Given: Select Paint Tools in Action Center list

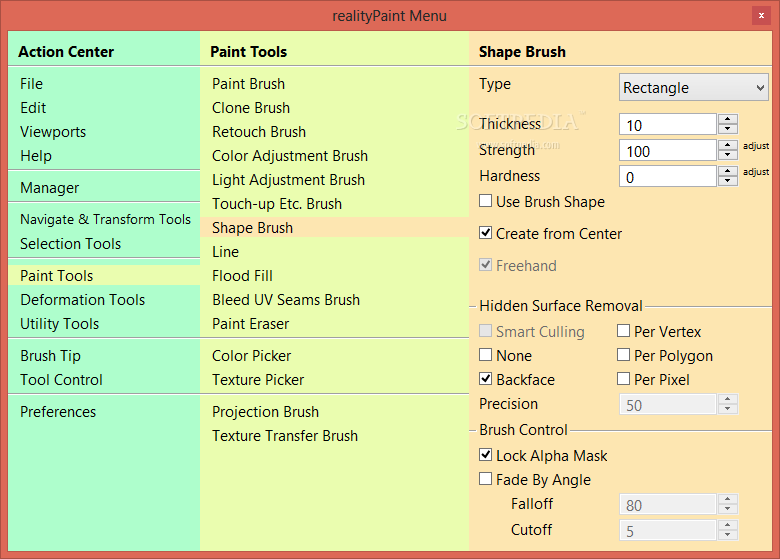Looking at the screenshot, I should tap(104, 276).
